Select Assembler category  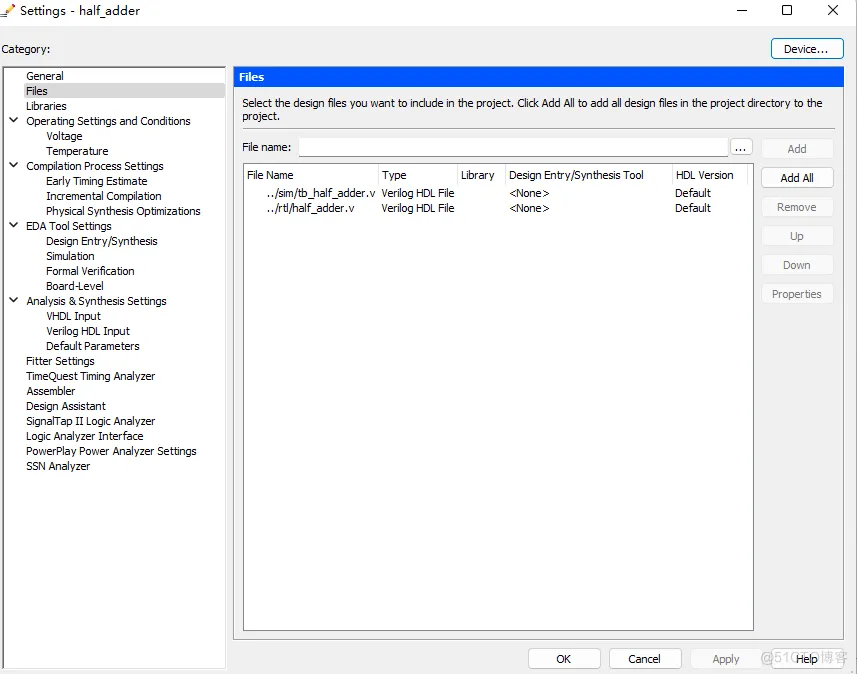point(50,391)
